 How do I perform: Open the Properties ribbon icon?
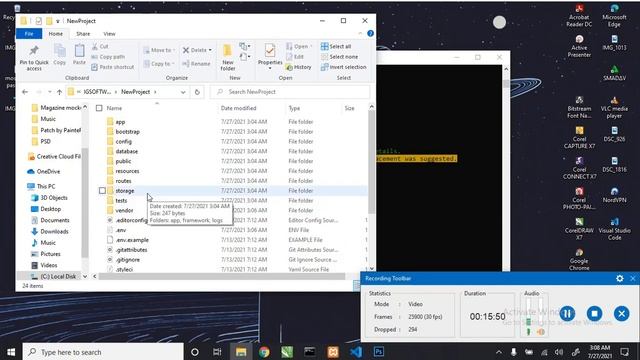point(270,51)
